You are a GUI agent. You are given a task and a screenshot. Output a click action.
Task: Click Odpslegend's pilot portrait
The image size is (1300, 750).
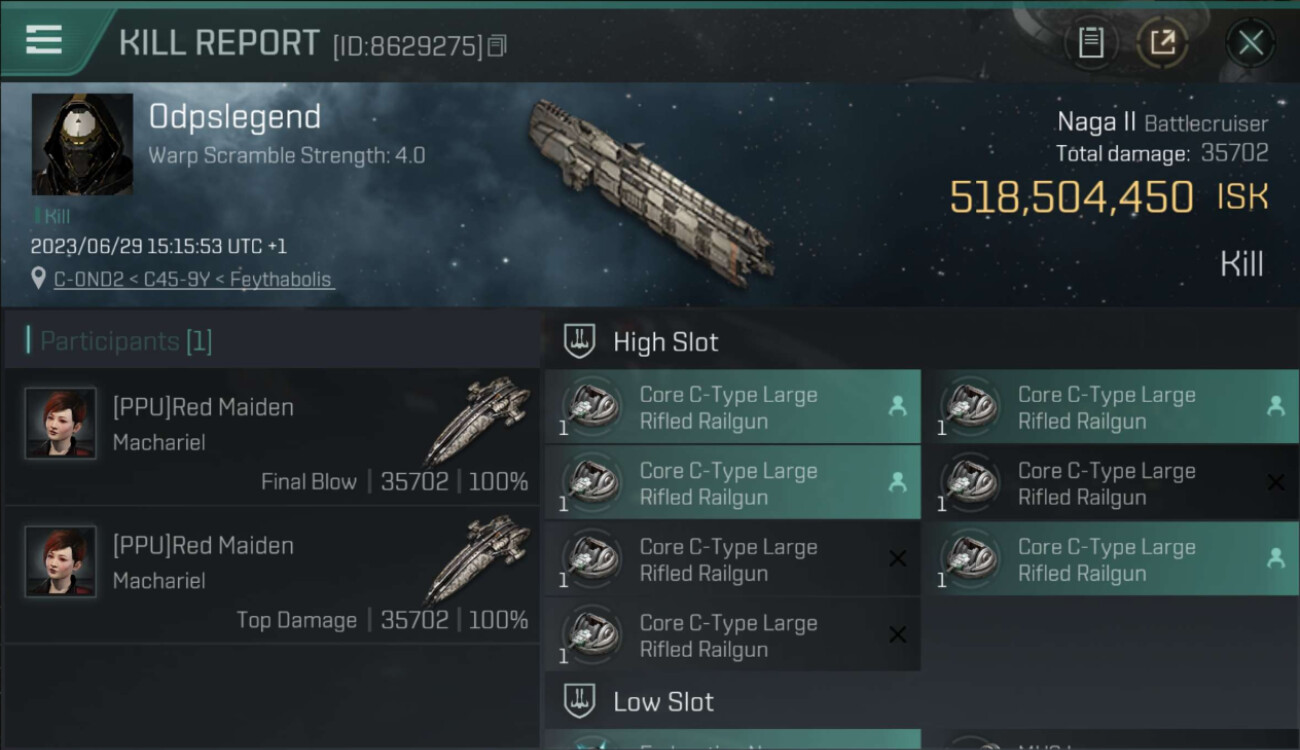(82, 144)
